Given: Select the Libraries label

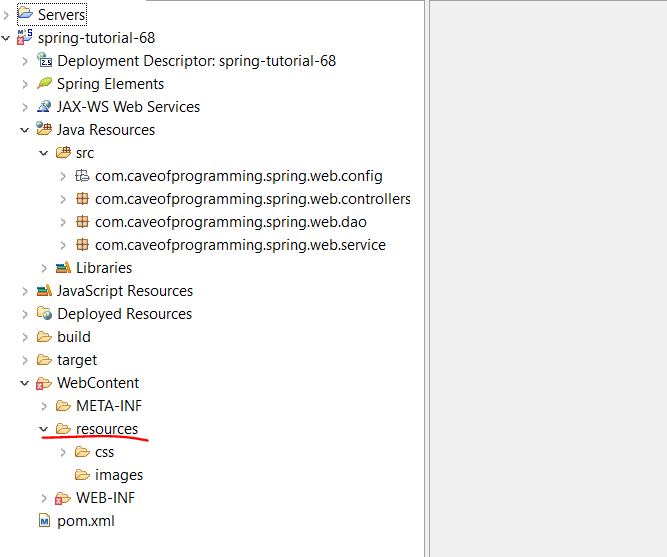Looking at the screenshot, I should (x=104, y=268).
